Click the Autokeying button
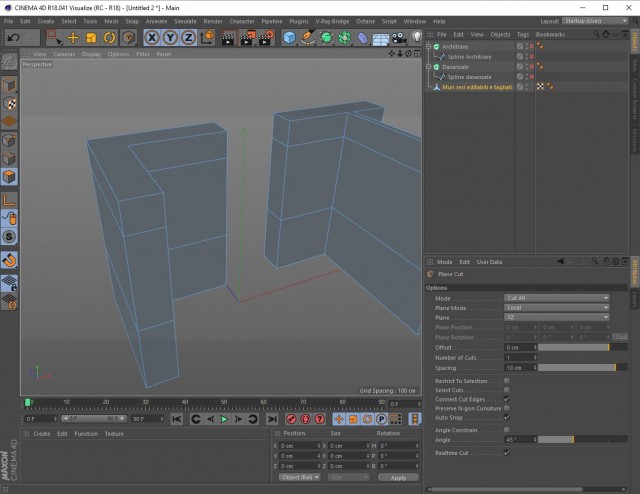The image size is (640, 494). pos(305,419)
